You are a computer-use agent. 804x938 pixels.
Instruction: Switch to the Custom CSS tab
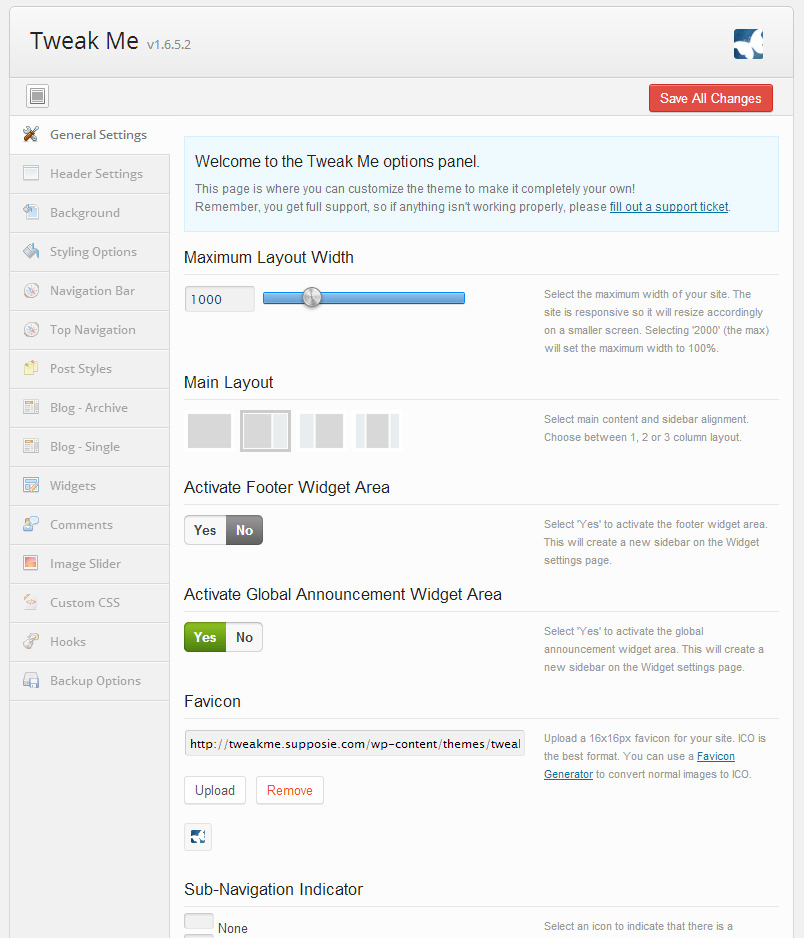click(85, 603)
